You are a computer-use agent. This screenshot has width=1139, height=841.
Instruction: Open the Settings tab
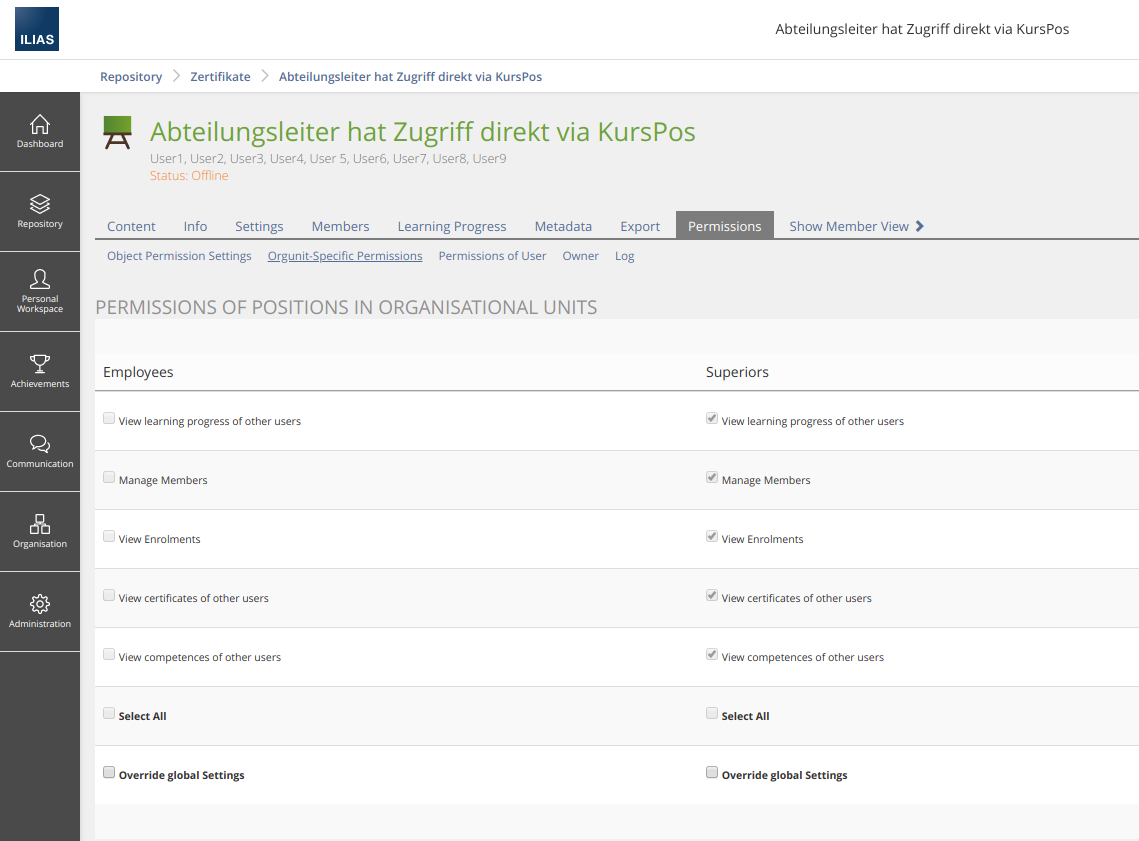(x=259, y=226)
